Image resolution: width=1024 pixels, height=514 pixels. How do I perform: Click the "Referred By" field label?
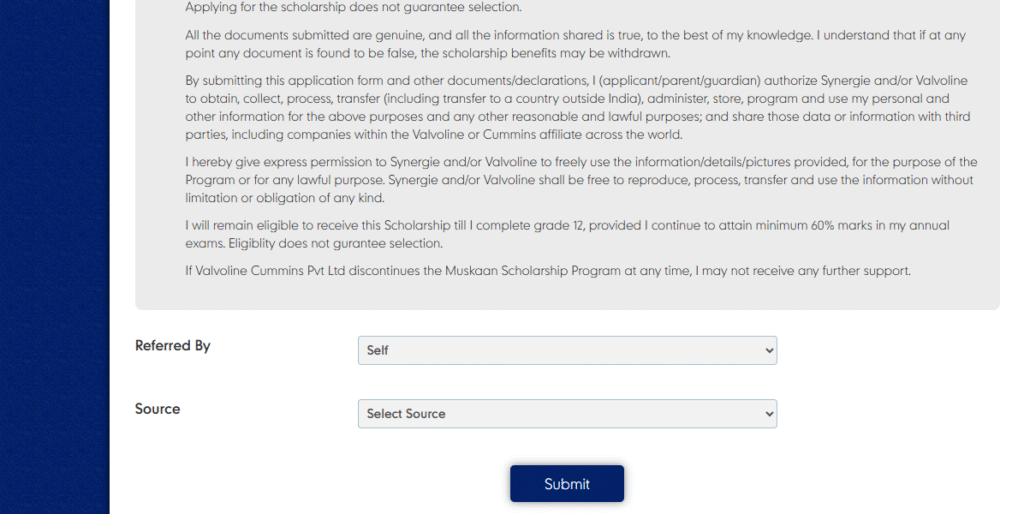click(173, 346)
